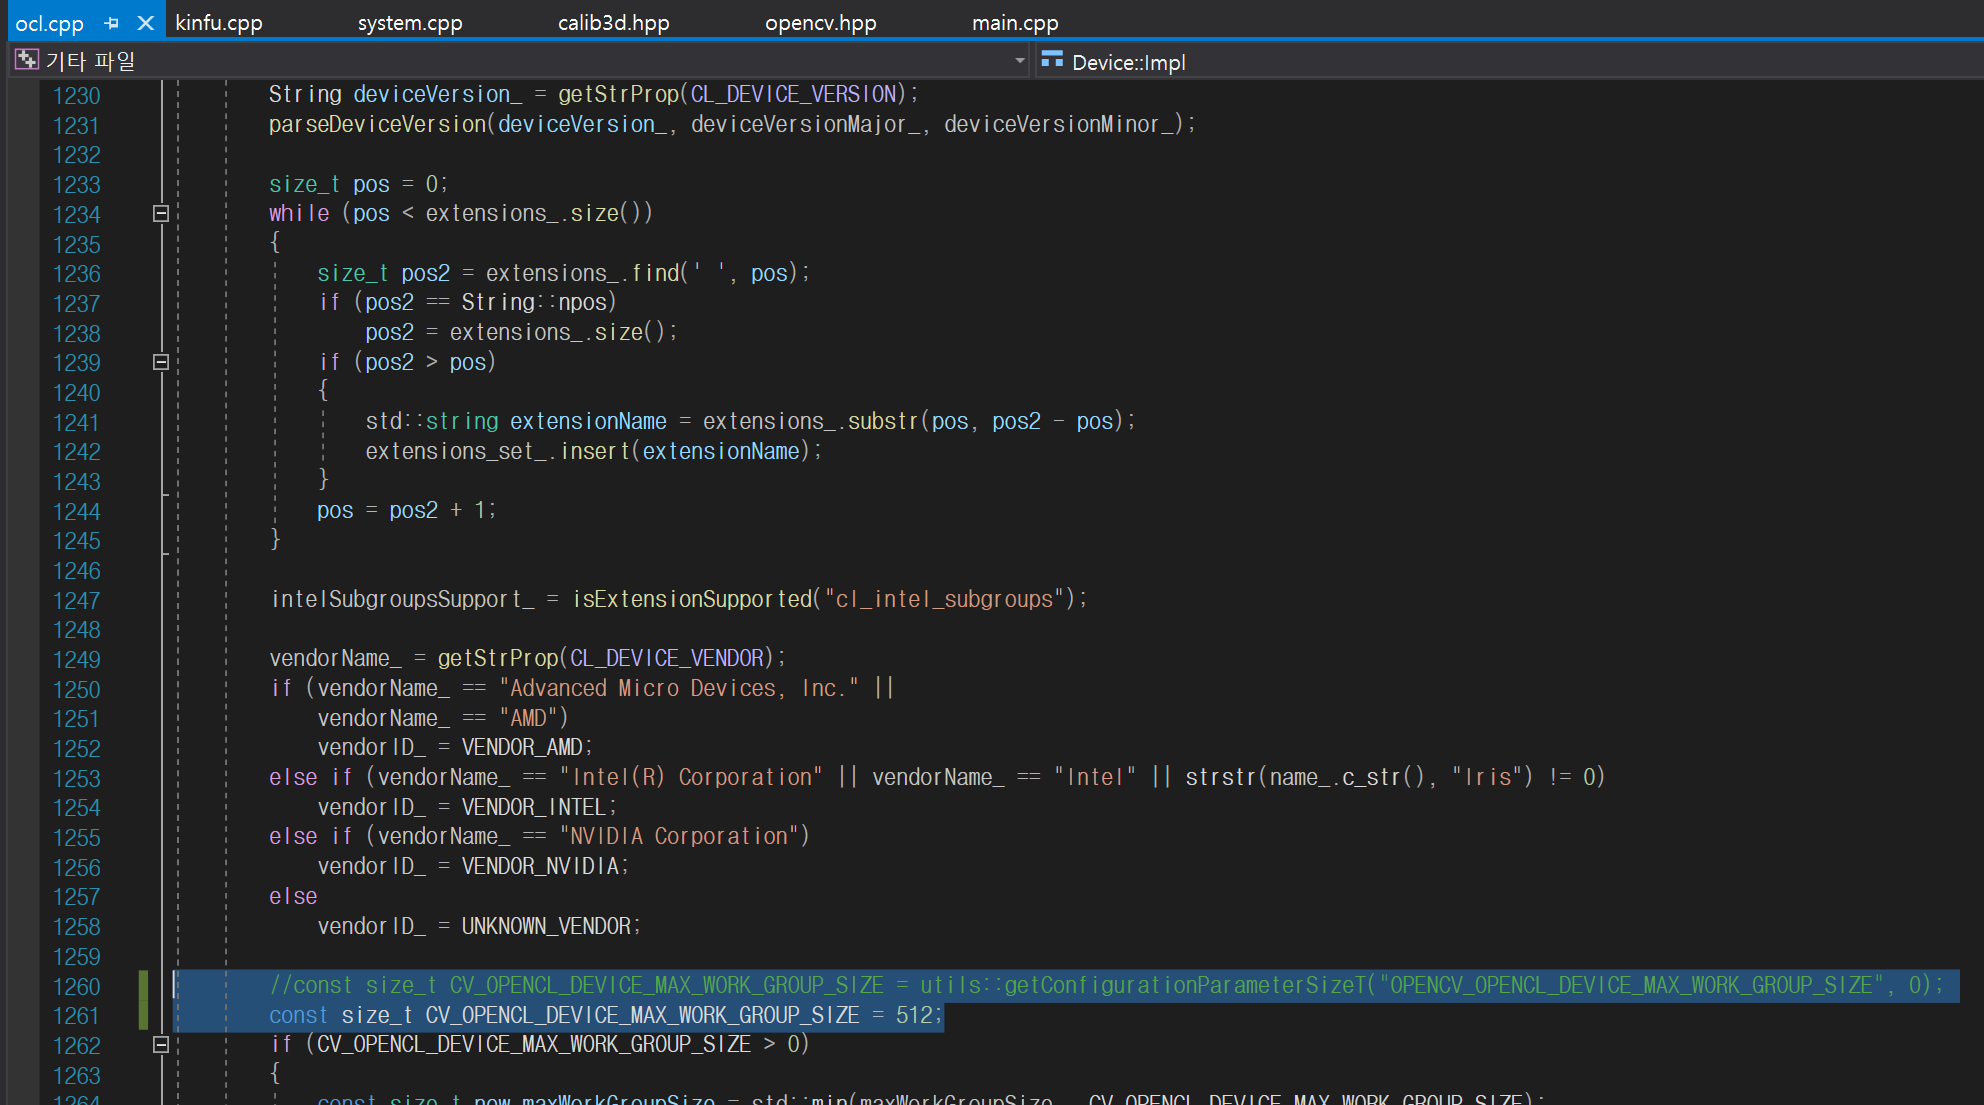1984x1105 pixels.
Task: Click 'pos2 = extensions_.size();' on line 1238
Action: click(x=521, y=332)
